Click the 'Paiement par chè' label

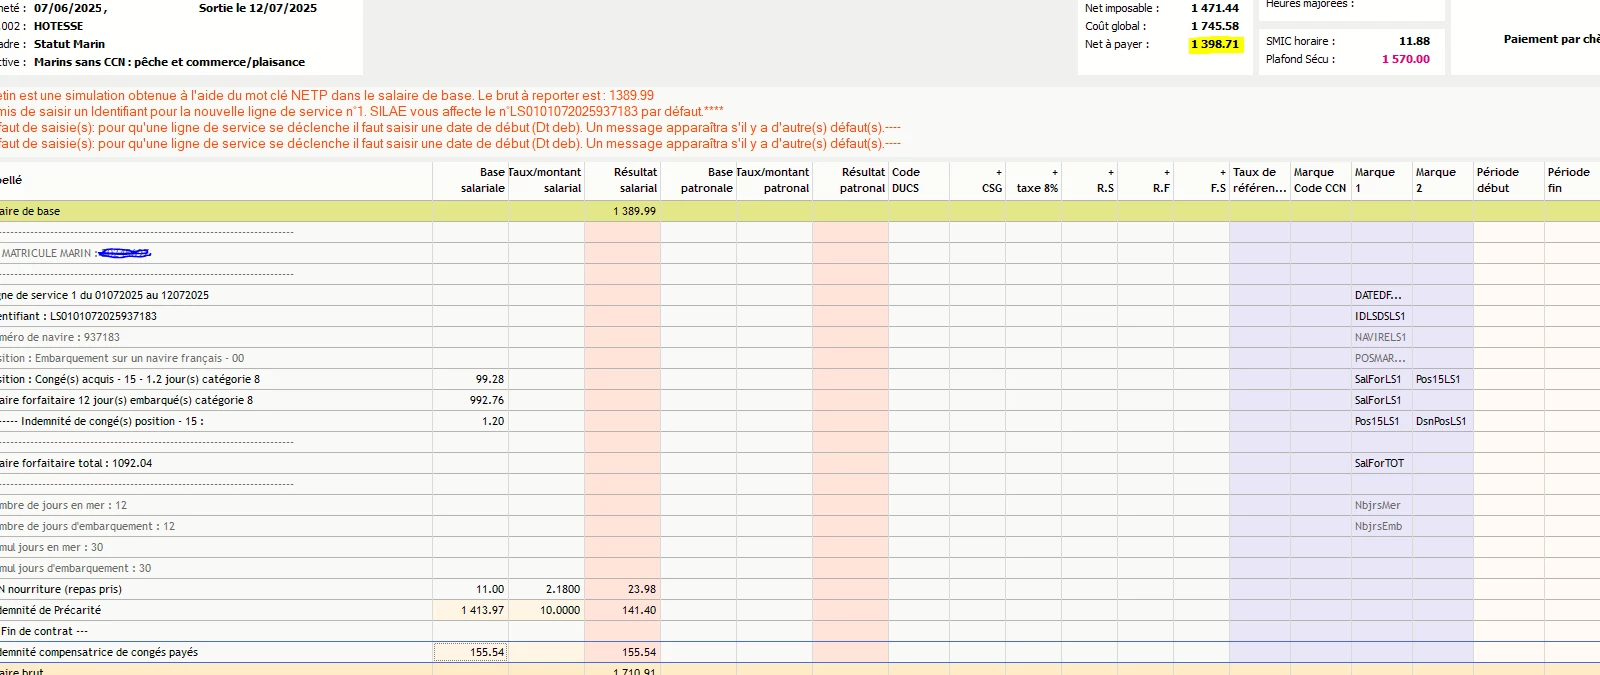(1551, 39)
